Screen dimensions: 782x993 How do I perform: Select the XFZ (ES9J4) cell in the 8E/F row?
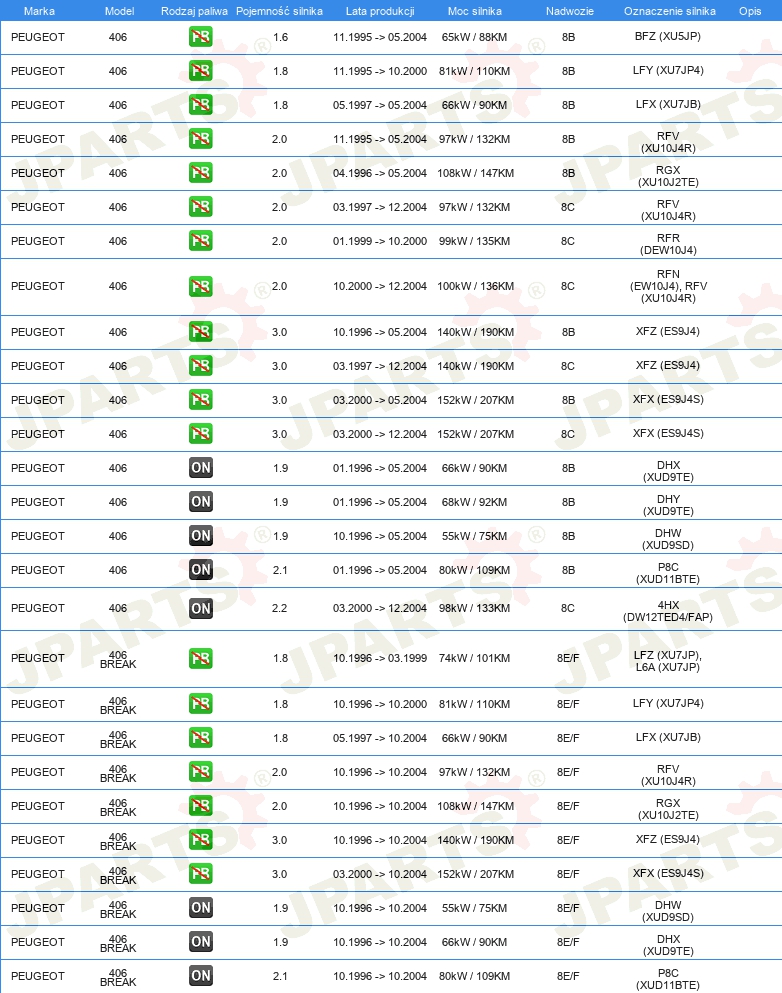pyautogui.click(x=668, y=839)
